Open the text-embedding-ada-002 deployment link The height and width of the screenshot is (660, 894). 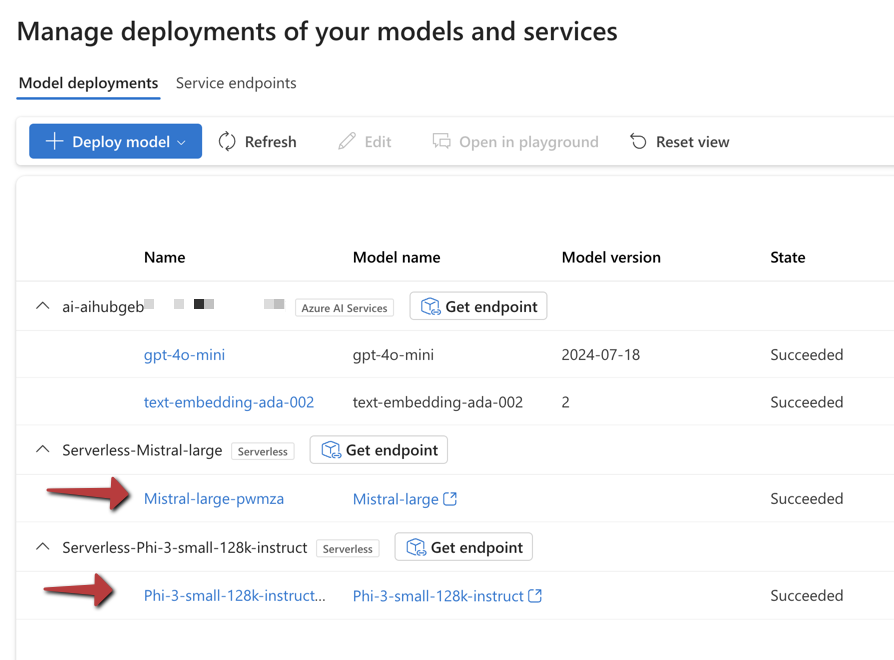pyautogui.click(x=229, y=402)
